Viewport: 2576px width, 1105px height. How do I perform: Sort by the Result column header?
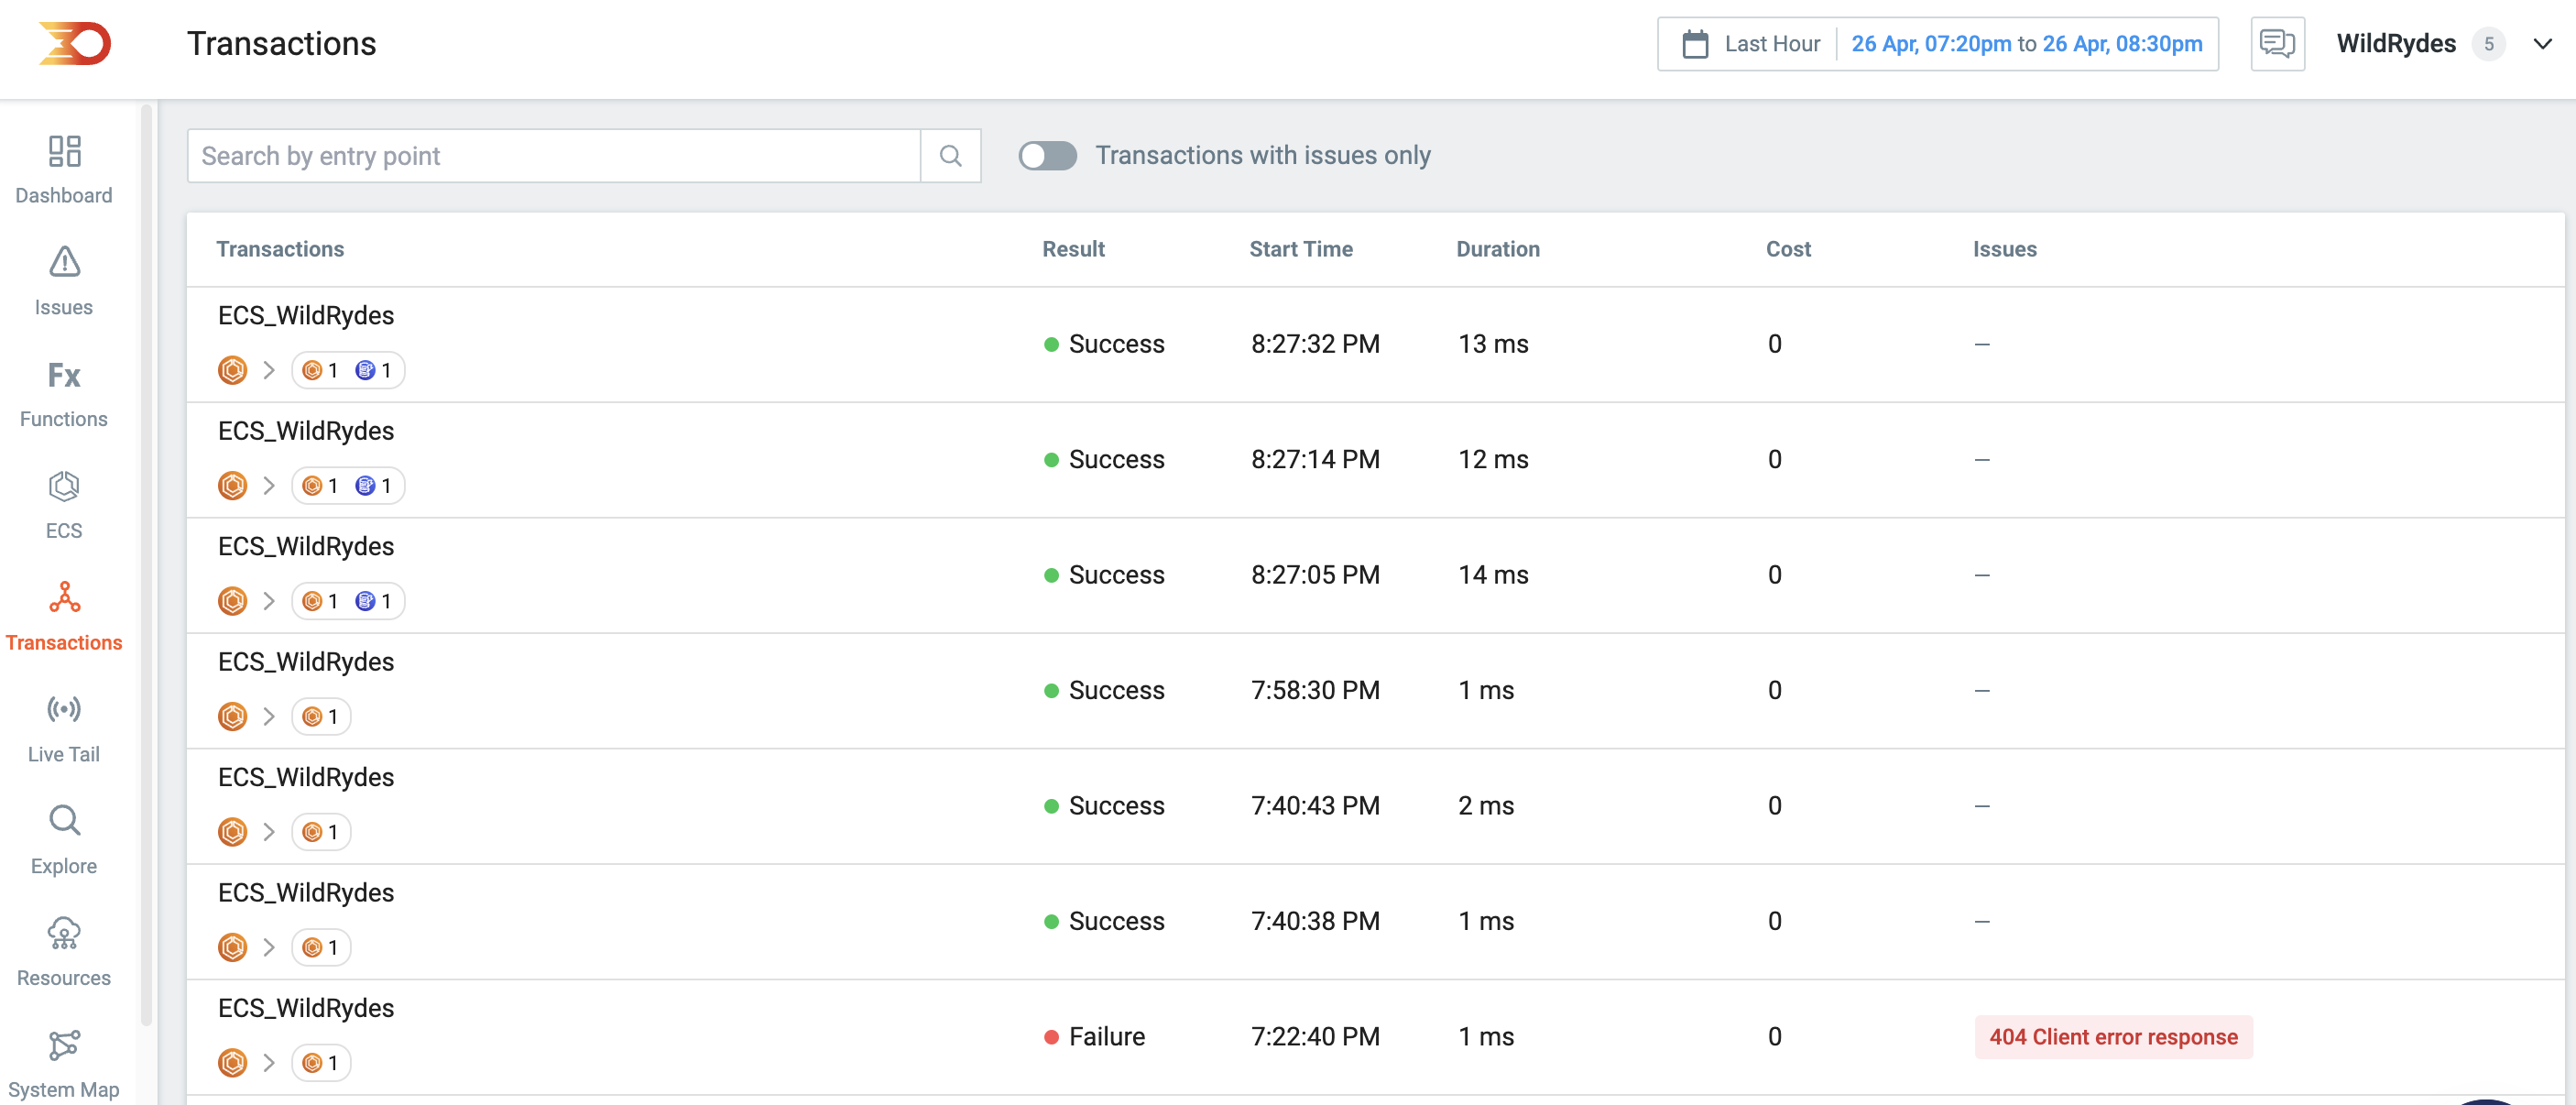(x=1073, y=249)
